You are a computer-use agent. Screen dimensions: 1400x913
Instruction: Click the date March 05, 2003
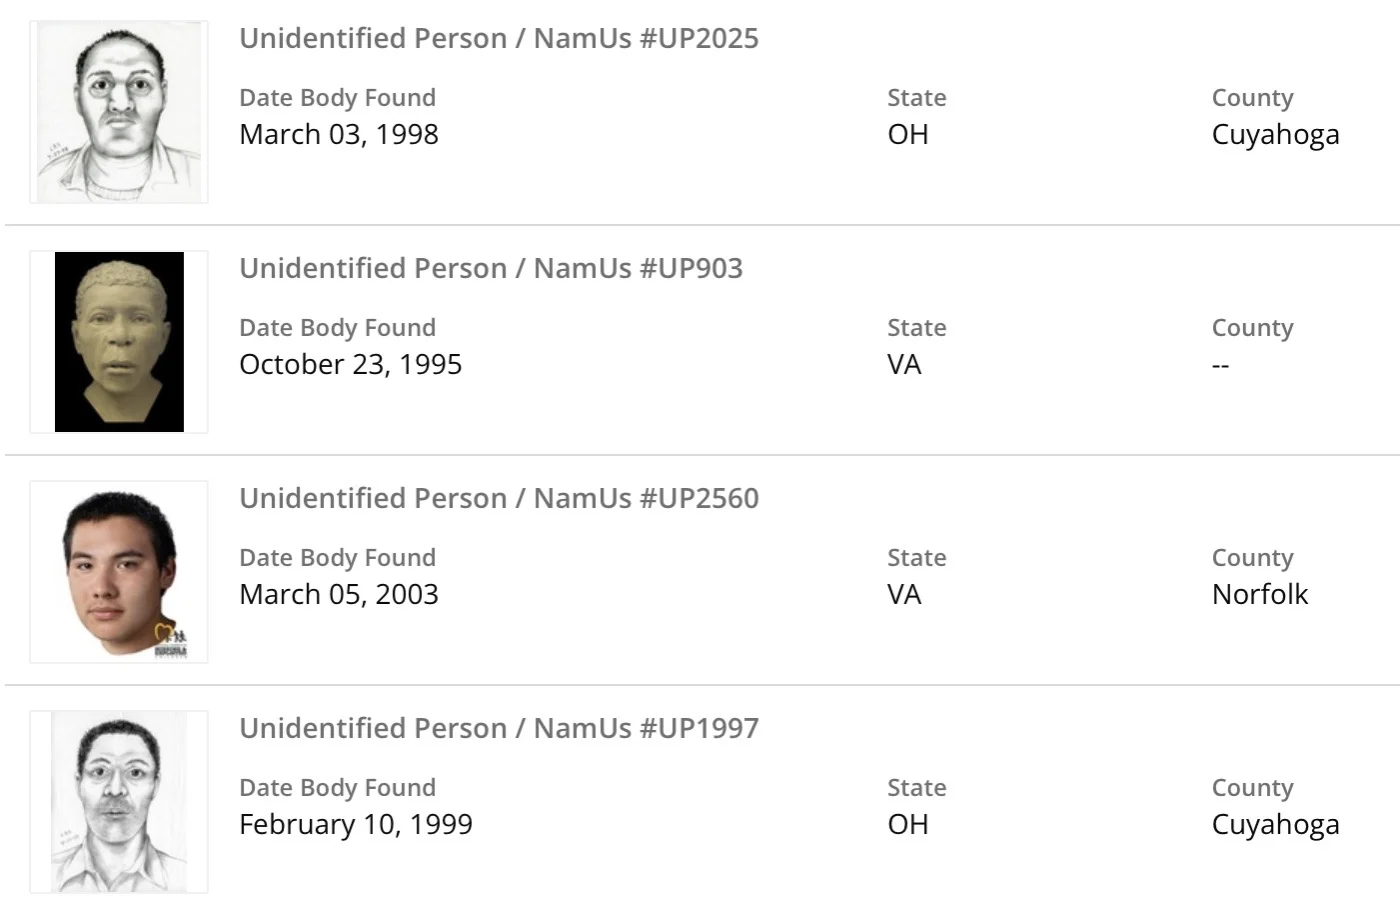point(338,594)
